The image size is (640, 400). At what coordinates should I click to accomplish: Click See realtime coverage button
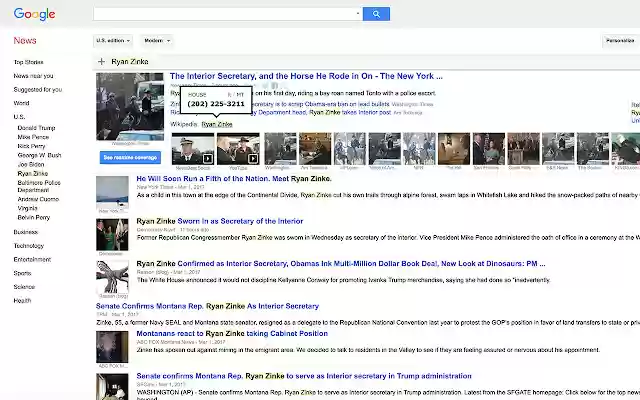click(130, 158)
